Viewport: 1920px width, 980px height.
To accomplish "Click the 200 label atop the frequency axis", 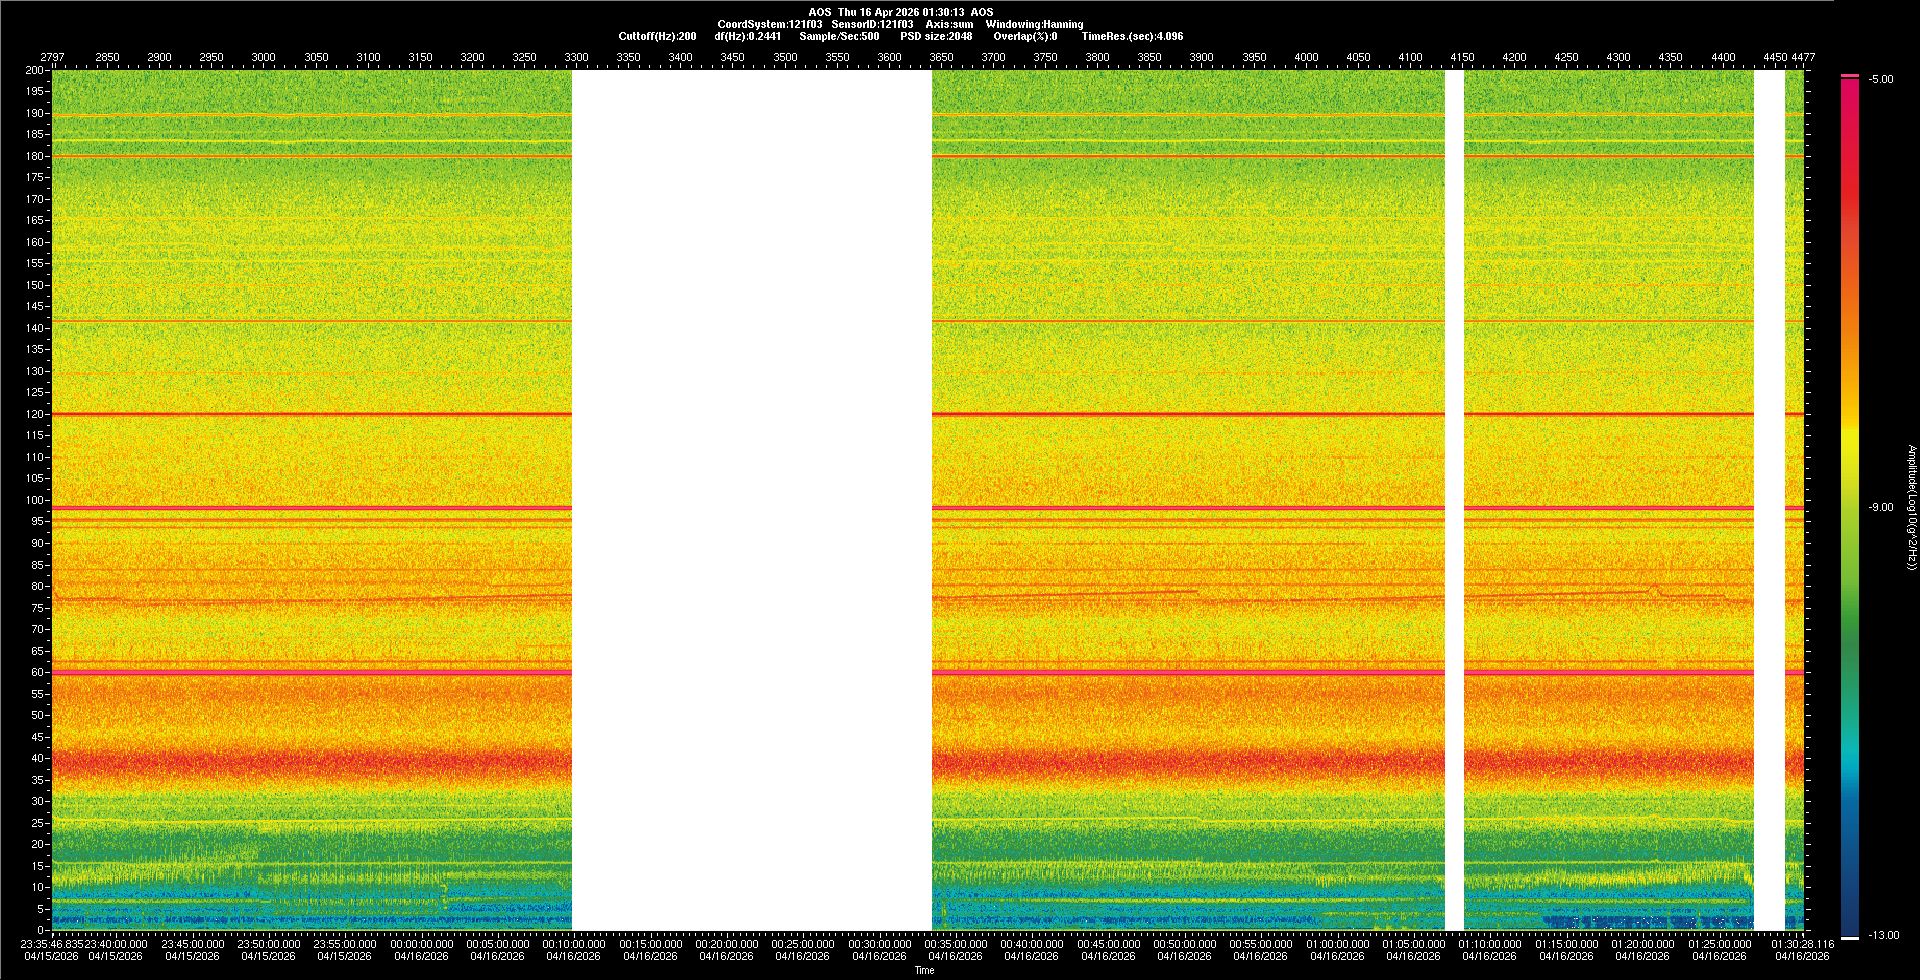I will [x=35, y=71].
